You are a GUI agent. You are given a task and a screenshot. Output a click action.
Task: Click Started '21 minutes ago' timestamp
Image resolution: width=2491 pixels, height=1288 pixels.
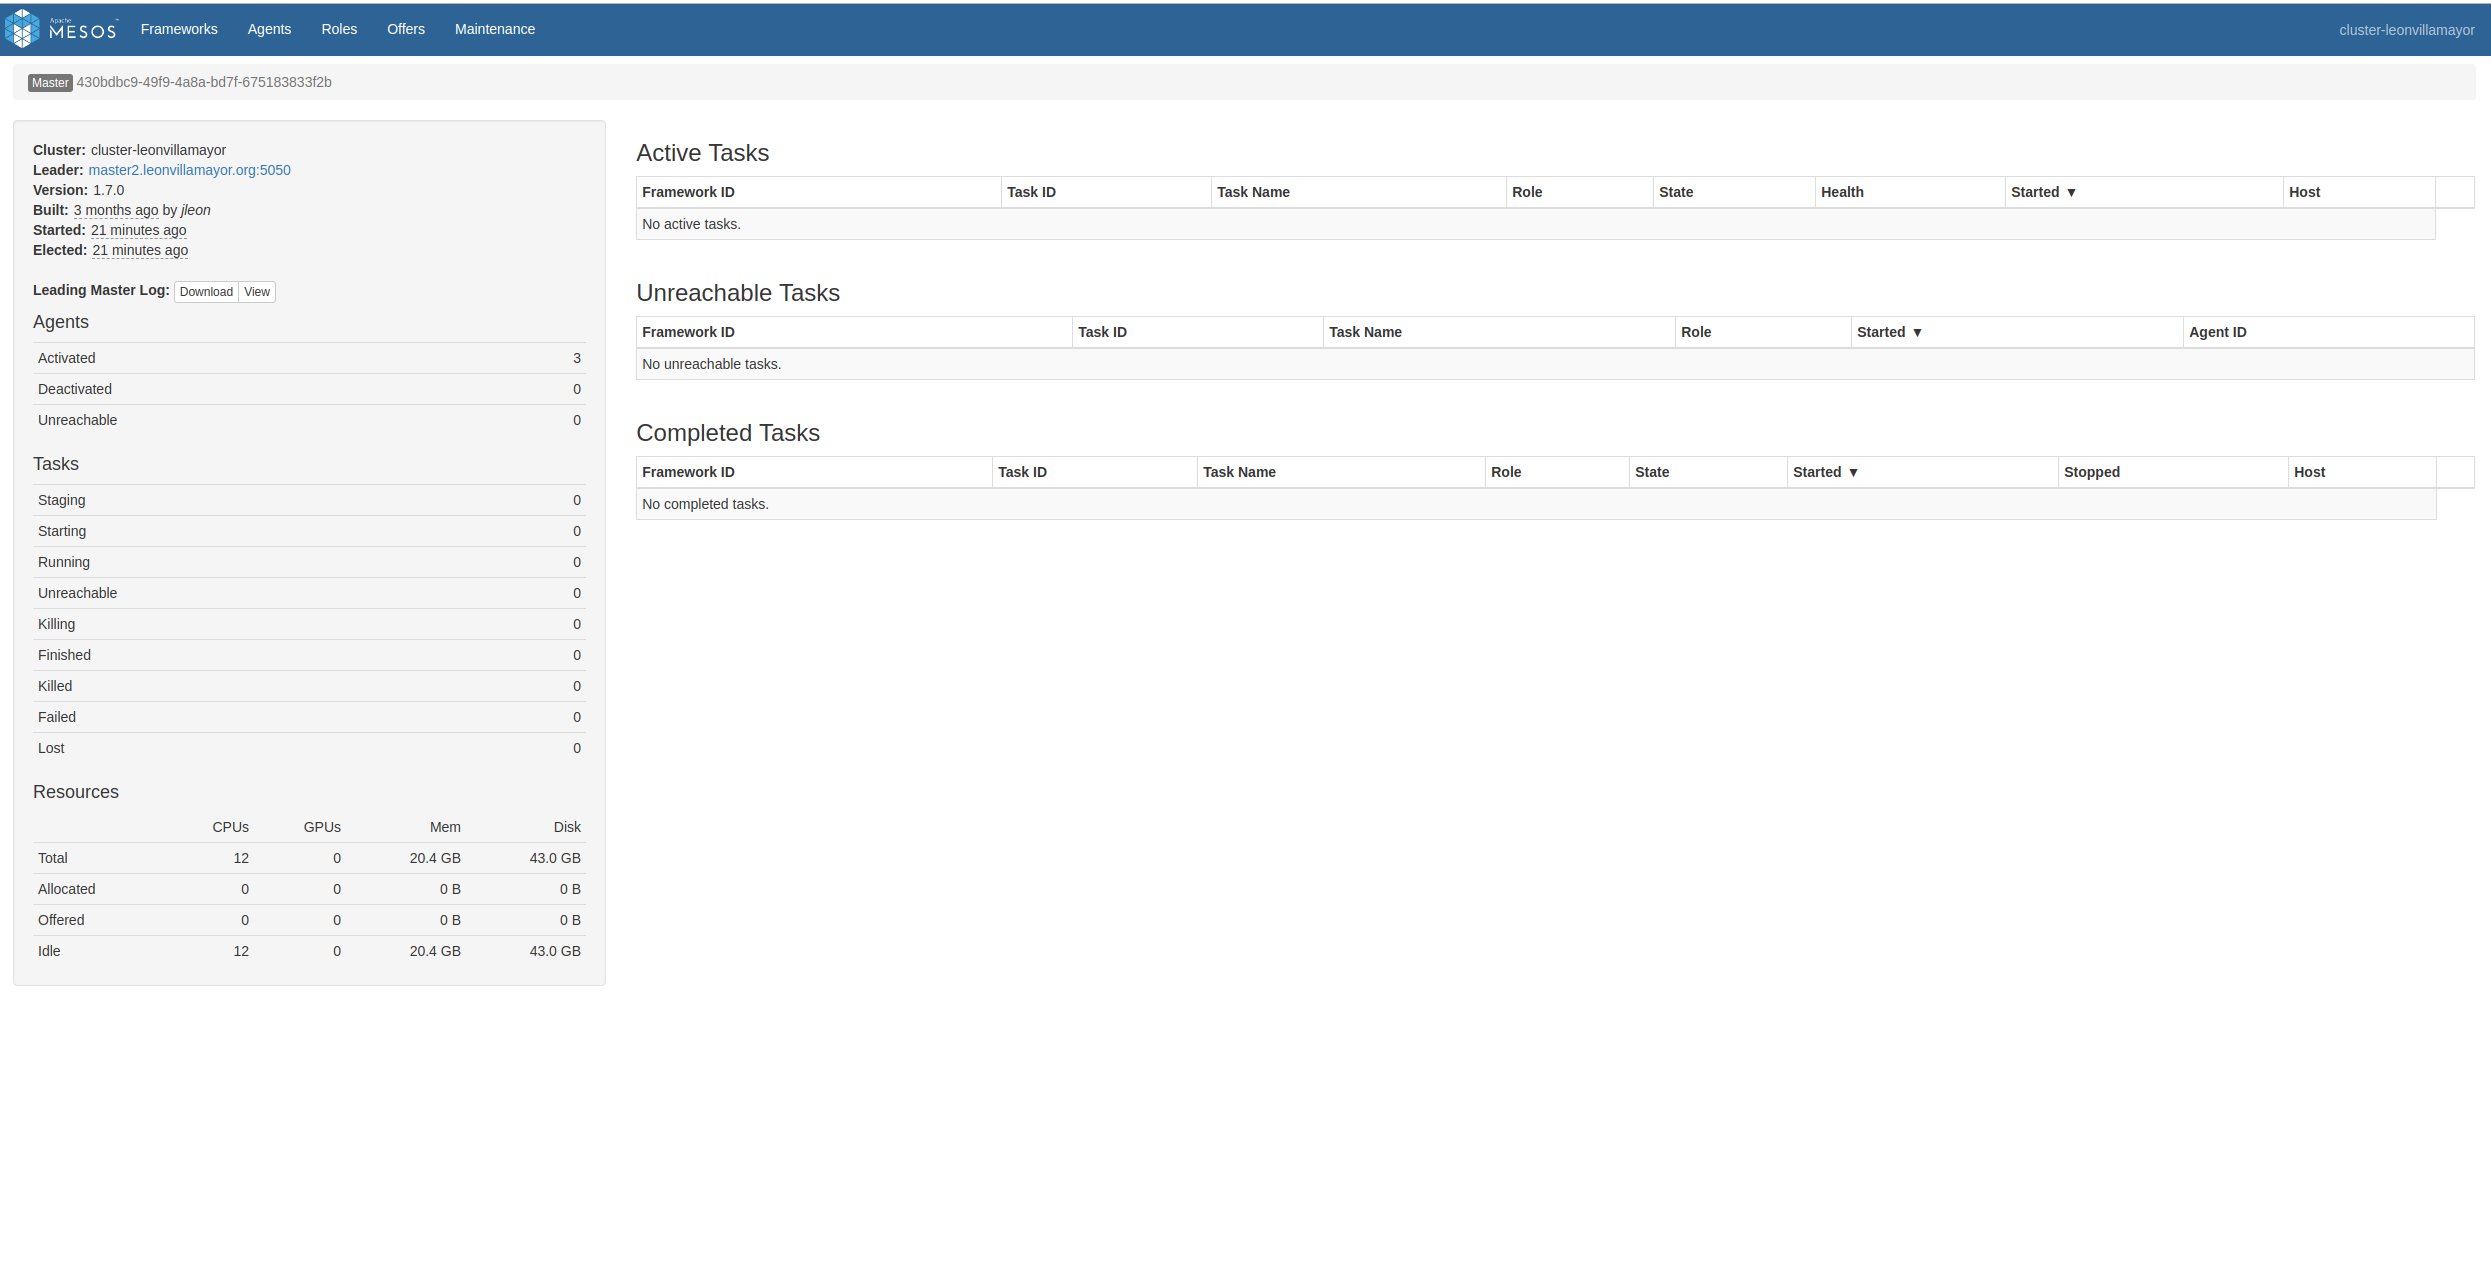coord(138,230)
